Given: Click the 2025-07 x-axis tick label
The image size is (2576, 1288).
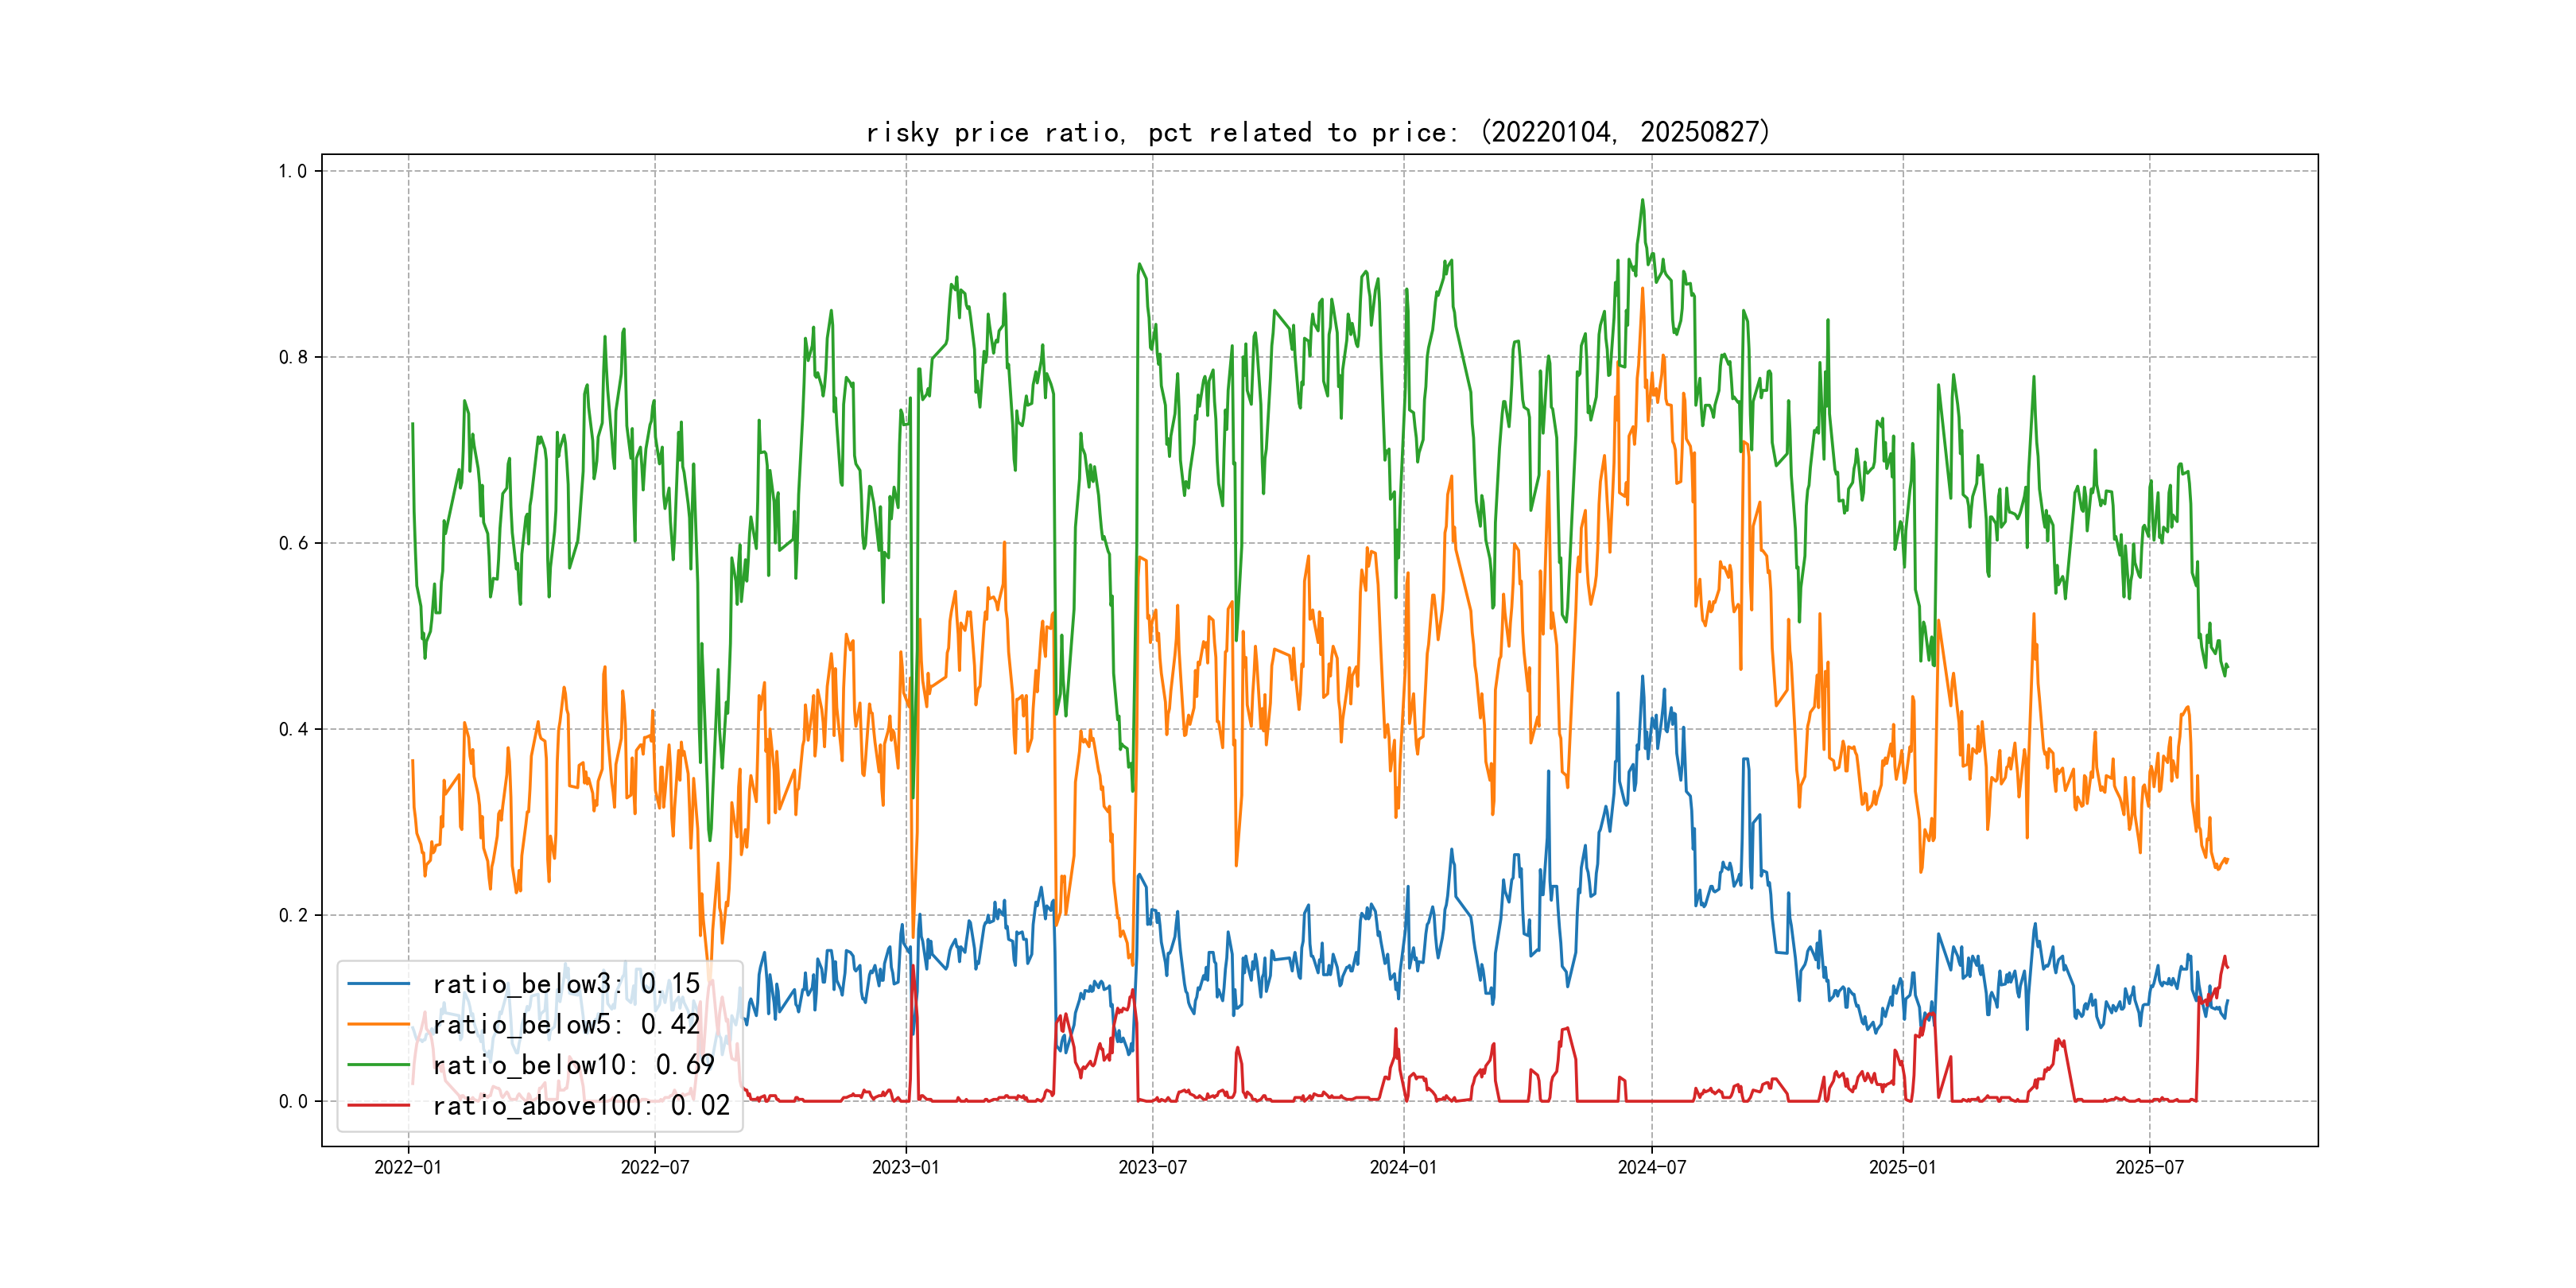Looking at the screenshot, I should tap(2149, 1167).
